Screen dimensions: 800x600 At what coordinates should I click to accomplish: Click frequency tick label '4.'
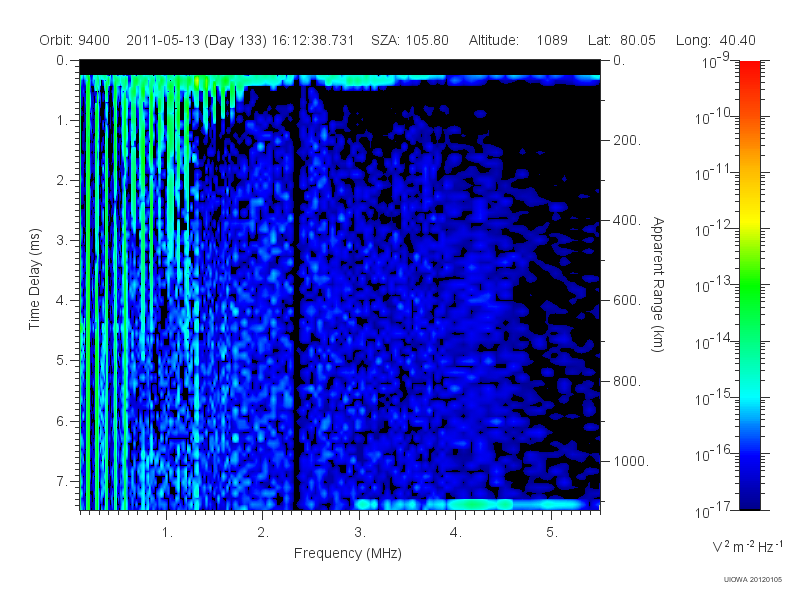[x=456, y=533]
